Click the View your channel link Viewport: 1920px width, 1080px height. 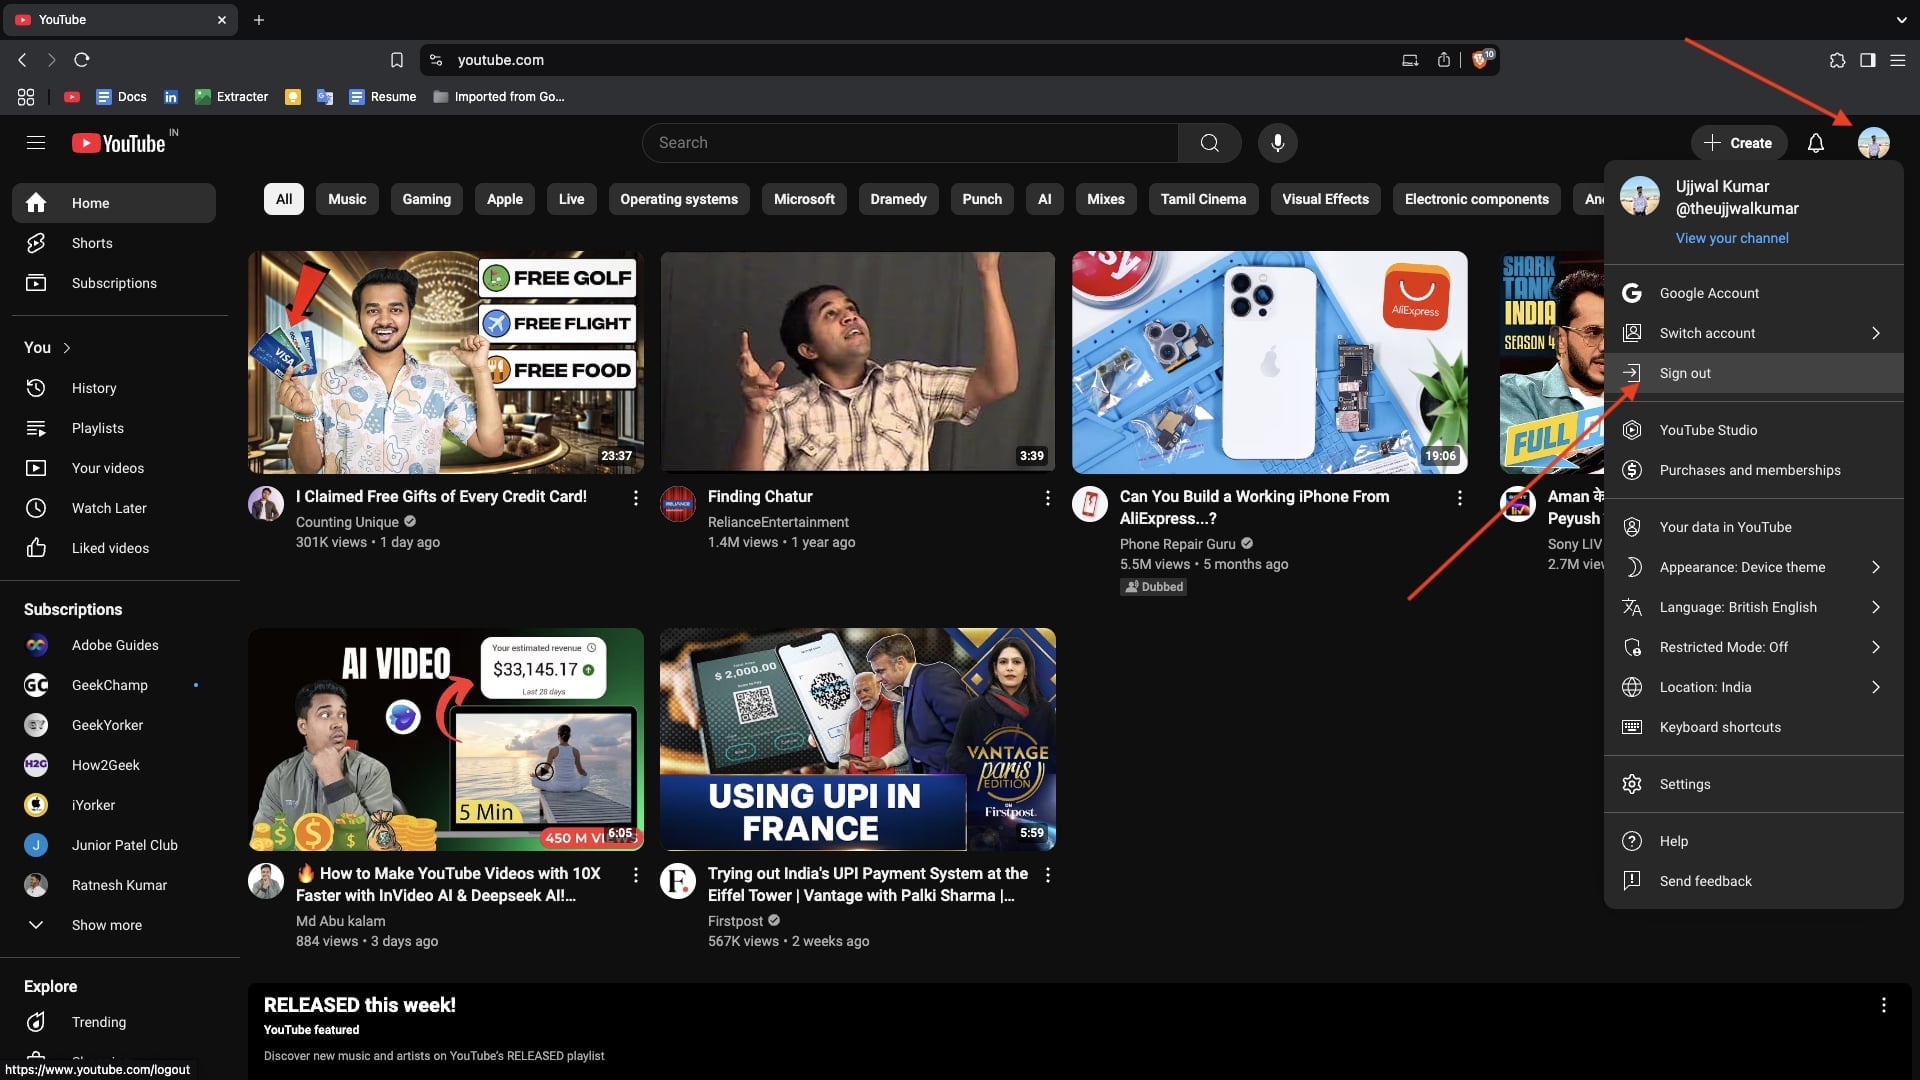tap(1732, 238)
